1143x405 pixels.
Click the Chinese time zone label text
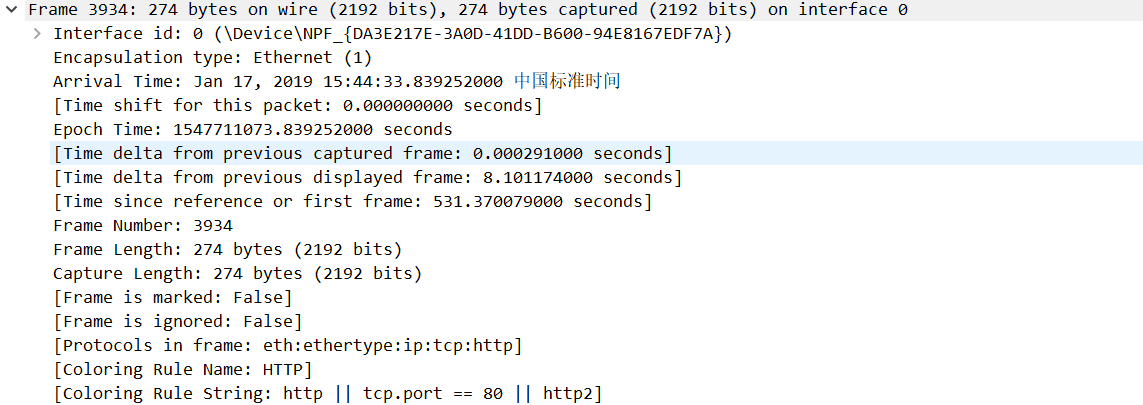tap(567, 82)
